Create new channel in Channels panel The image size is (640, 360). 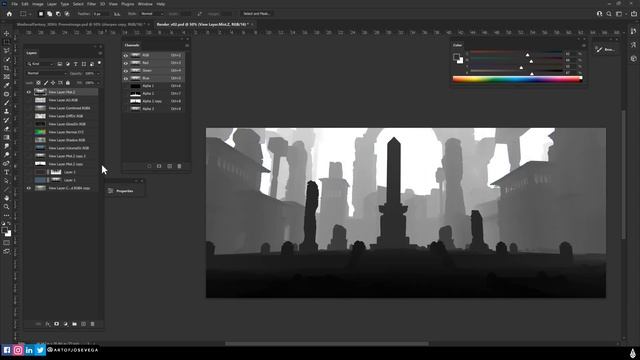coord(169,166)
